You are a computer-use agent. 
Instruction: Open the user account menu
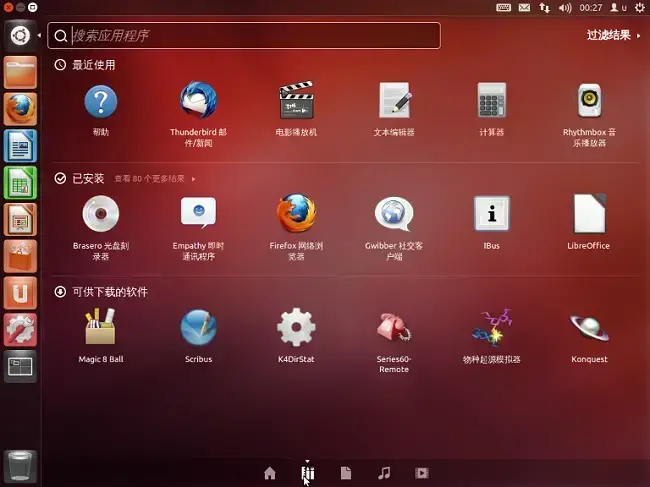click(x=618, y=7)
